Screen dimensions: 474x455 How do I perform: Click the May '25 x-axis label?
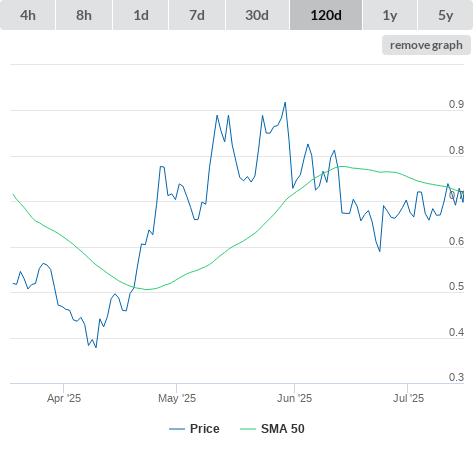tap(177, 398)
